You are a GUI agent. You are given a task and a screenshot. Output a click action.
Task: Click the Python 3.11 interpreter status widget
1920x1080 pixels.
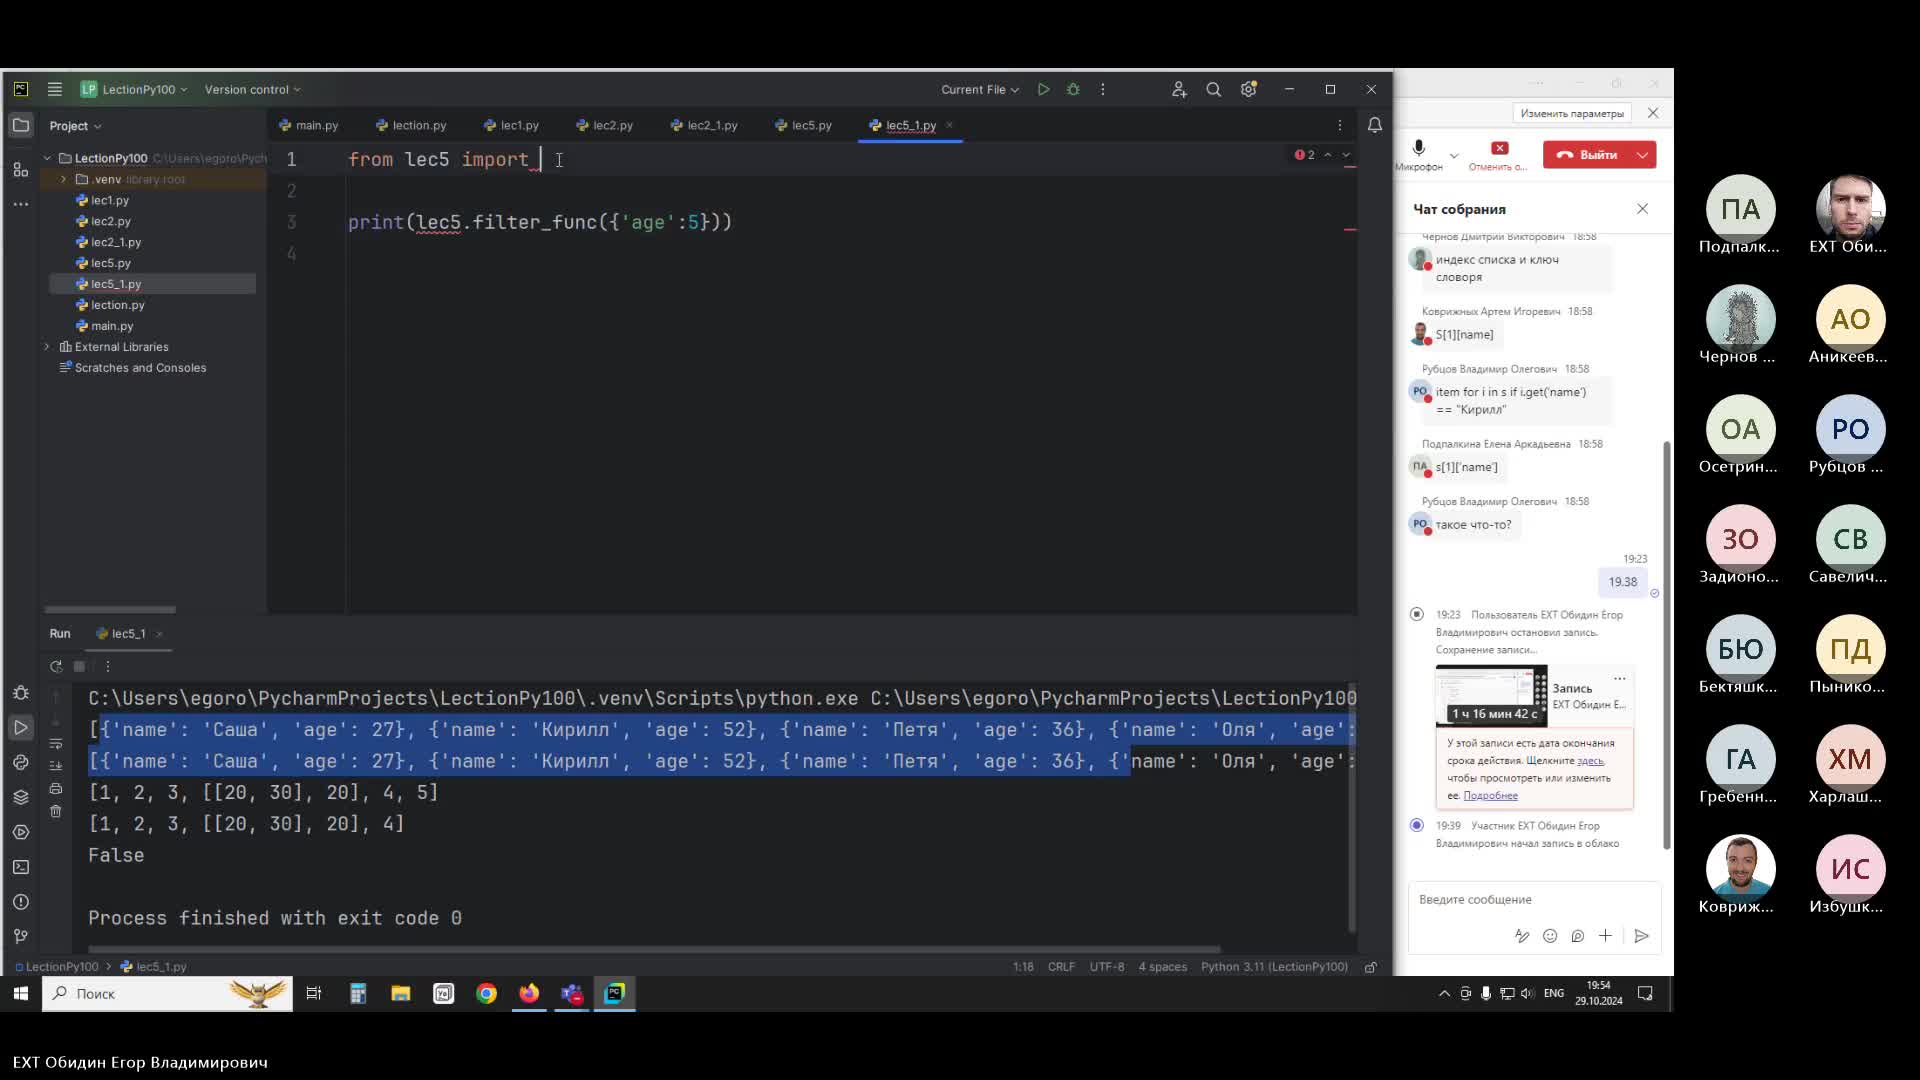(1274, 967)
